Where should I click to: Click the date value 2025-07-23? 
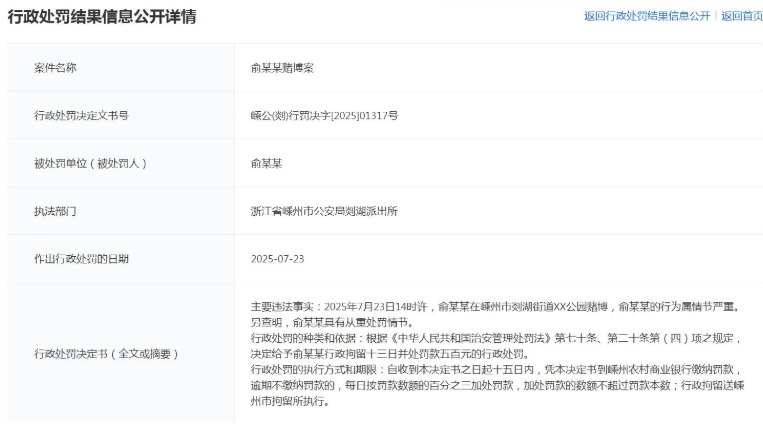coord(277,258)
